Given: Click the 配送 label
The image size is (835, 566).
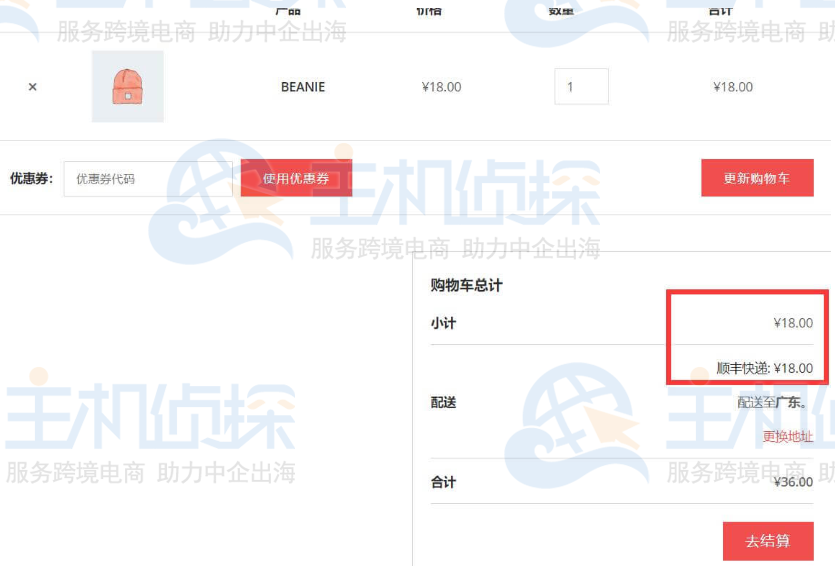Looking at the screenshot, I should [x=443, y=403].
